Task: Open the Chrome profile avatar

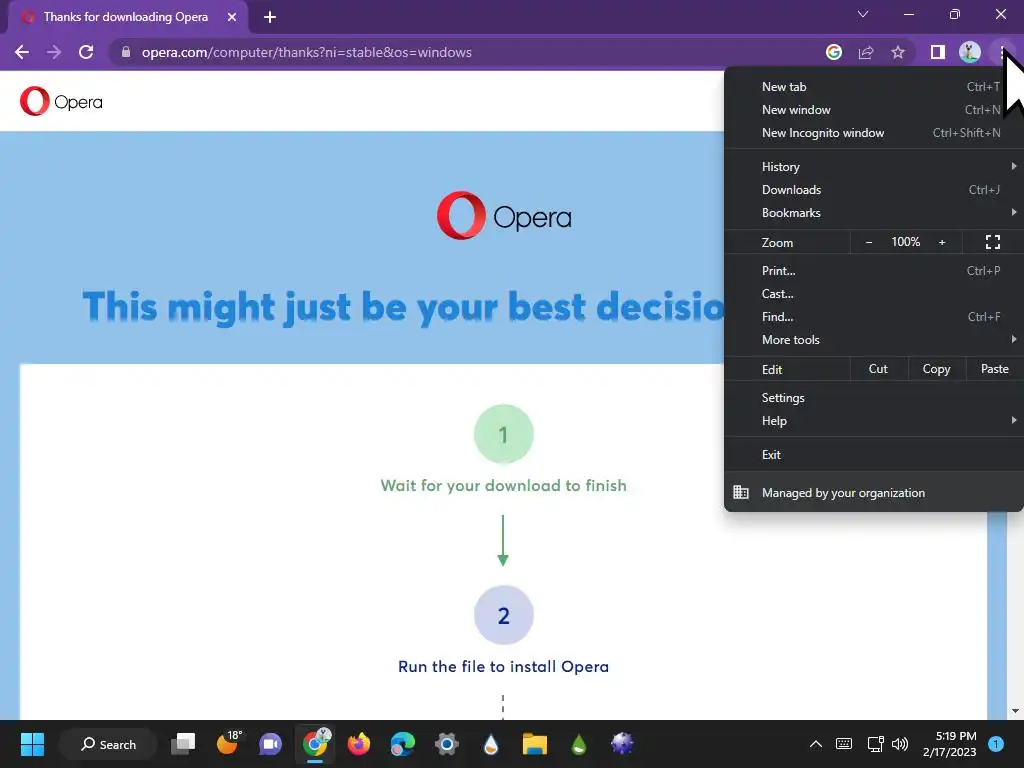Action: 970,52
